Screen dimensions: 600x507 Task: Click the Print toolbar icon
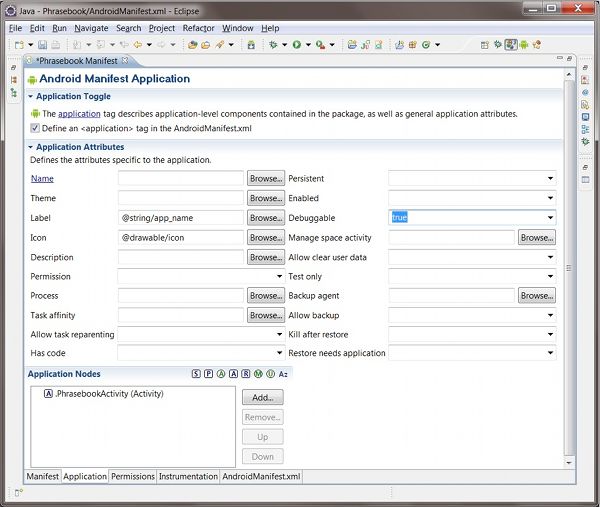[55, 45]
